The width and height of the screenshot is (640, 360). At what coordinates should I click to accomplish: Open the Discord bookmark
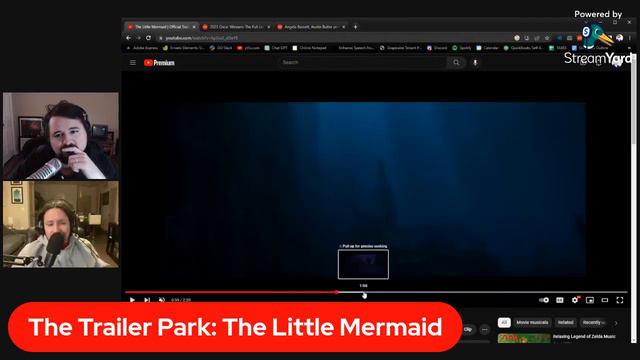437,48
